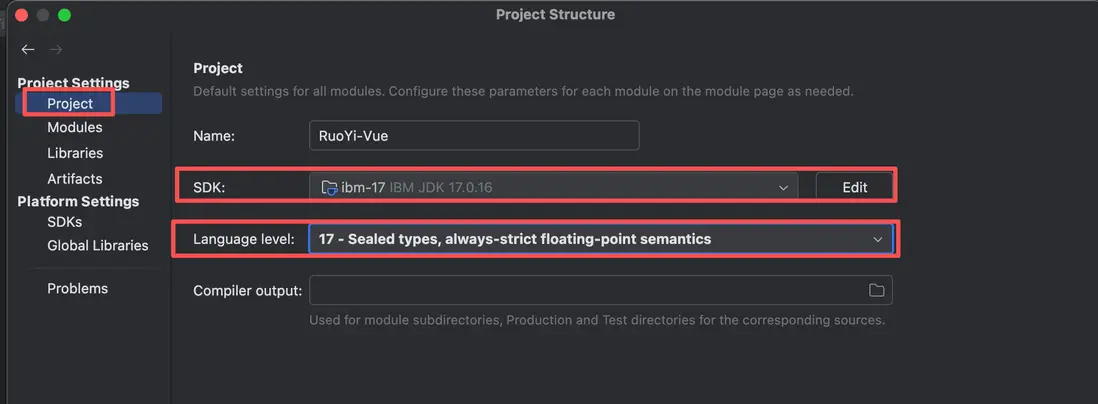This screenshot has height=404, width=1098.
Task: Maximize the window with the green button
Action: (x=65, y=15)
